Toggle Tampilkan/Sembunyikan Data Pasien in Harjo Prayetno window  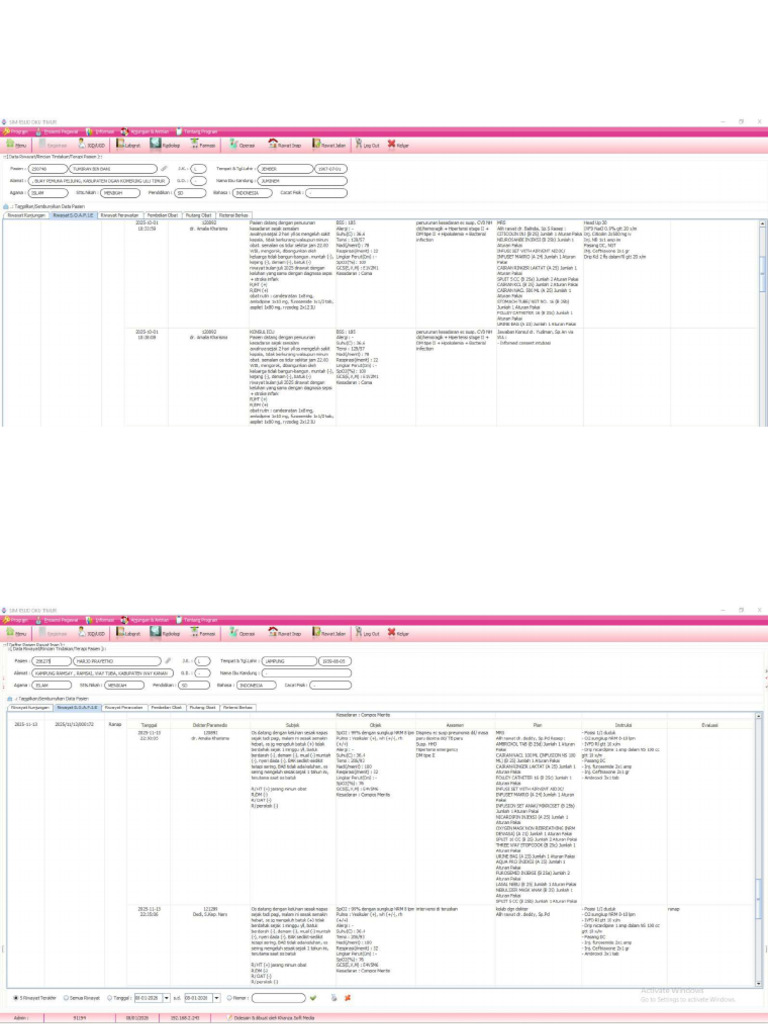(47, 698)
